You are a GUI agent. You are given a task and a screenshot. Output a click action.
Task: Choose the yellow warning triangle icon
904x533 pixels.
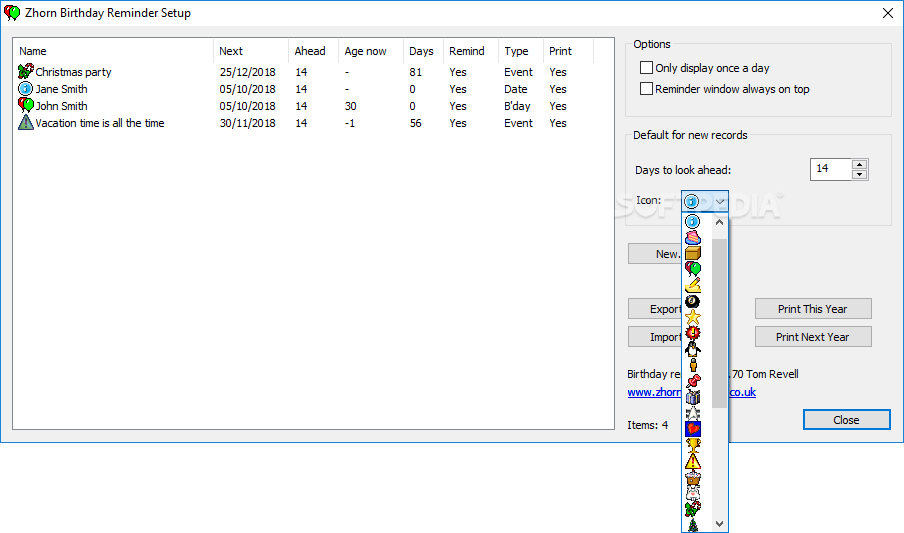pos(692,461)
